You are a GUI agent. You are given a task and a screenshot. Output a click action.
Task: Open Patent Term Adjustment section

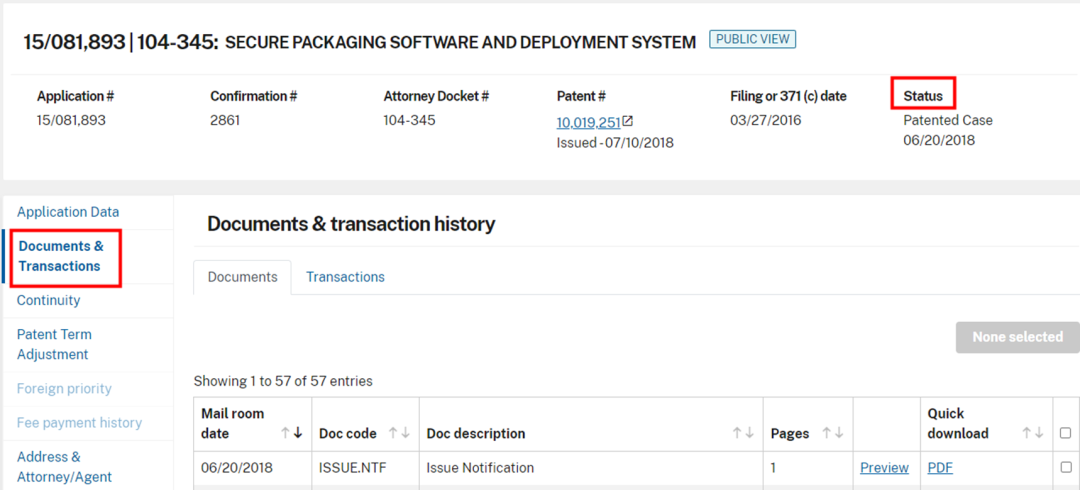coord(54,344)
